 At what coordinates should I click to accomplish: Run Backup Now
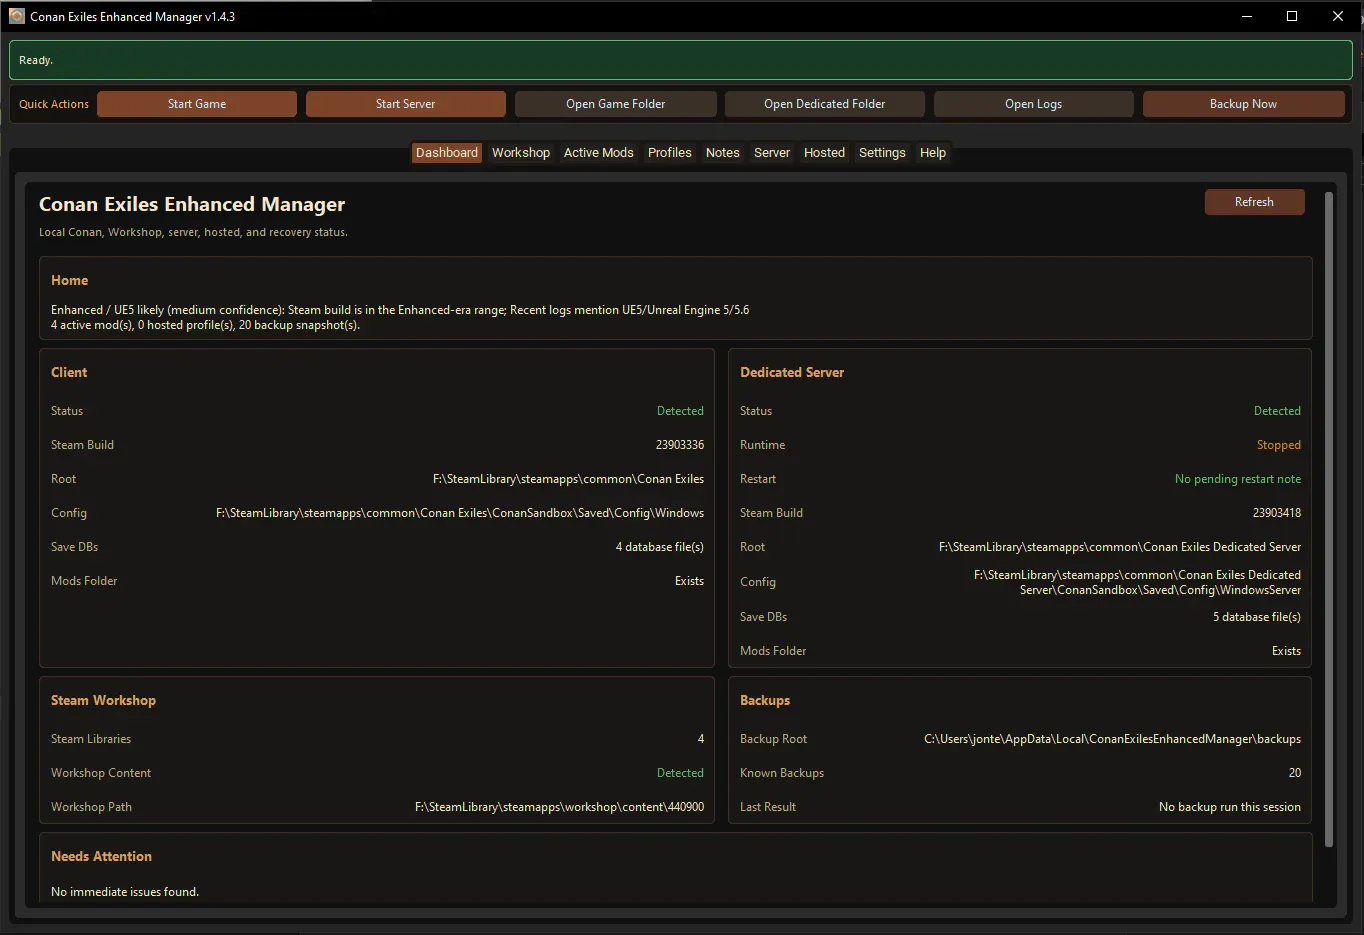pos(1244,104)
